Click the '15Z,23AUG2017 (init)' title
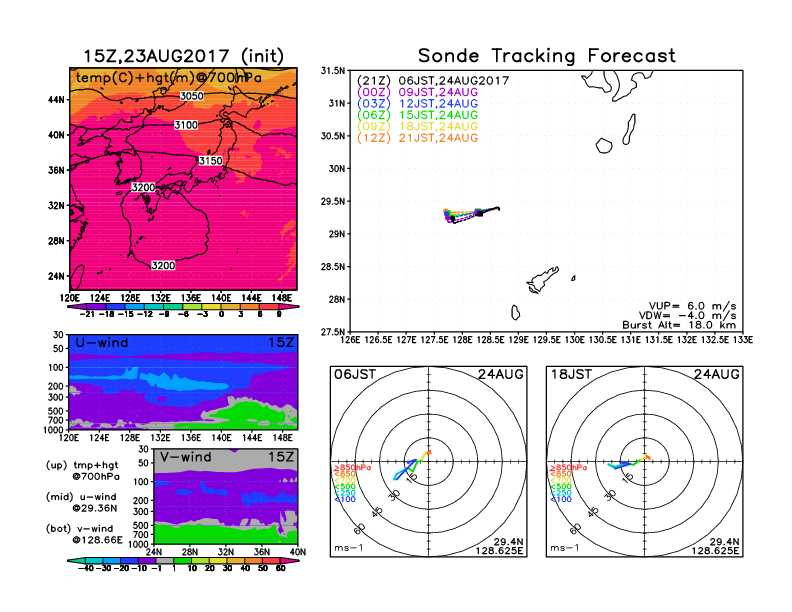Screen dimensions: 792x612 pyautogui.click(x=183, y=56)
